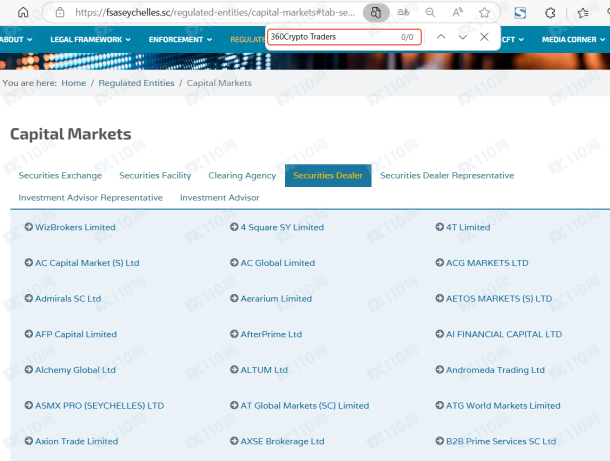Image resolution: width=610 pixels, height=461 pixels.
Task: Open the blue S extension icon
Action: pos(520,13)
